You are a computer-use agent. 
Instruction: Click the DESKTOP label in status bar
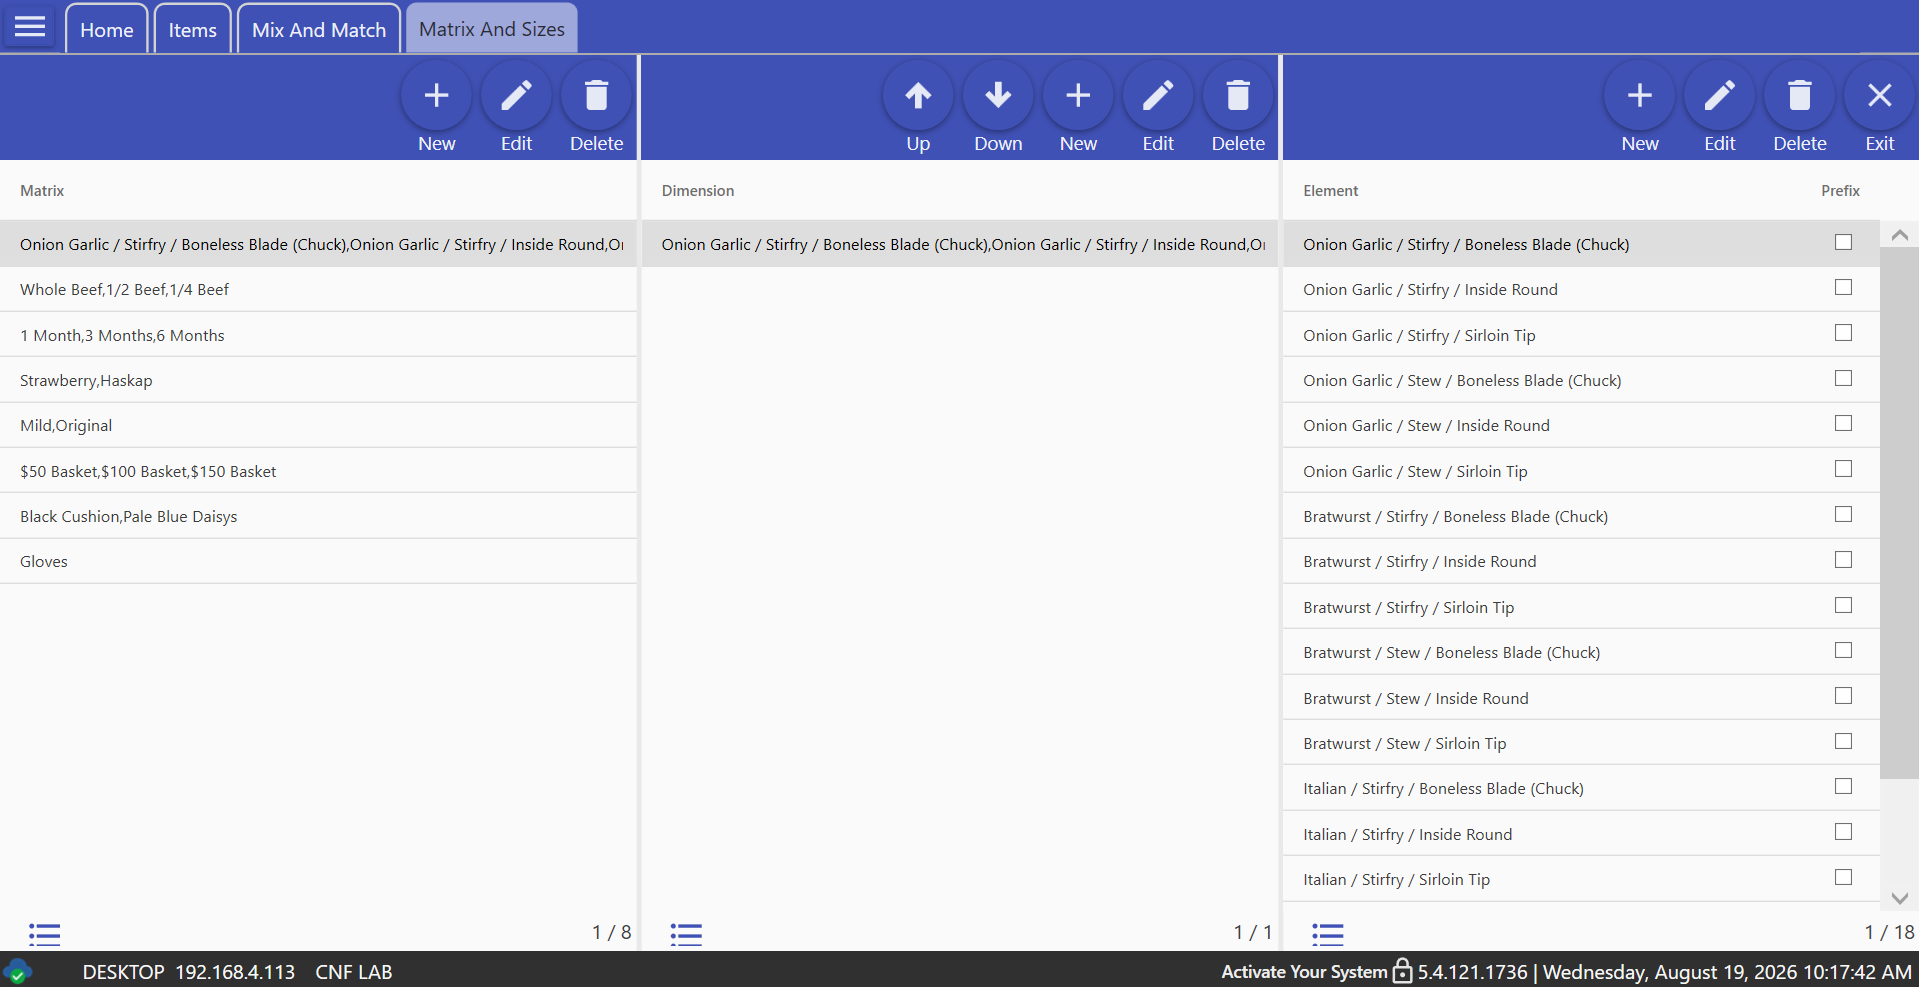point(123,972)
